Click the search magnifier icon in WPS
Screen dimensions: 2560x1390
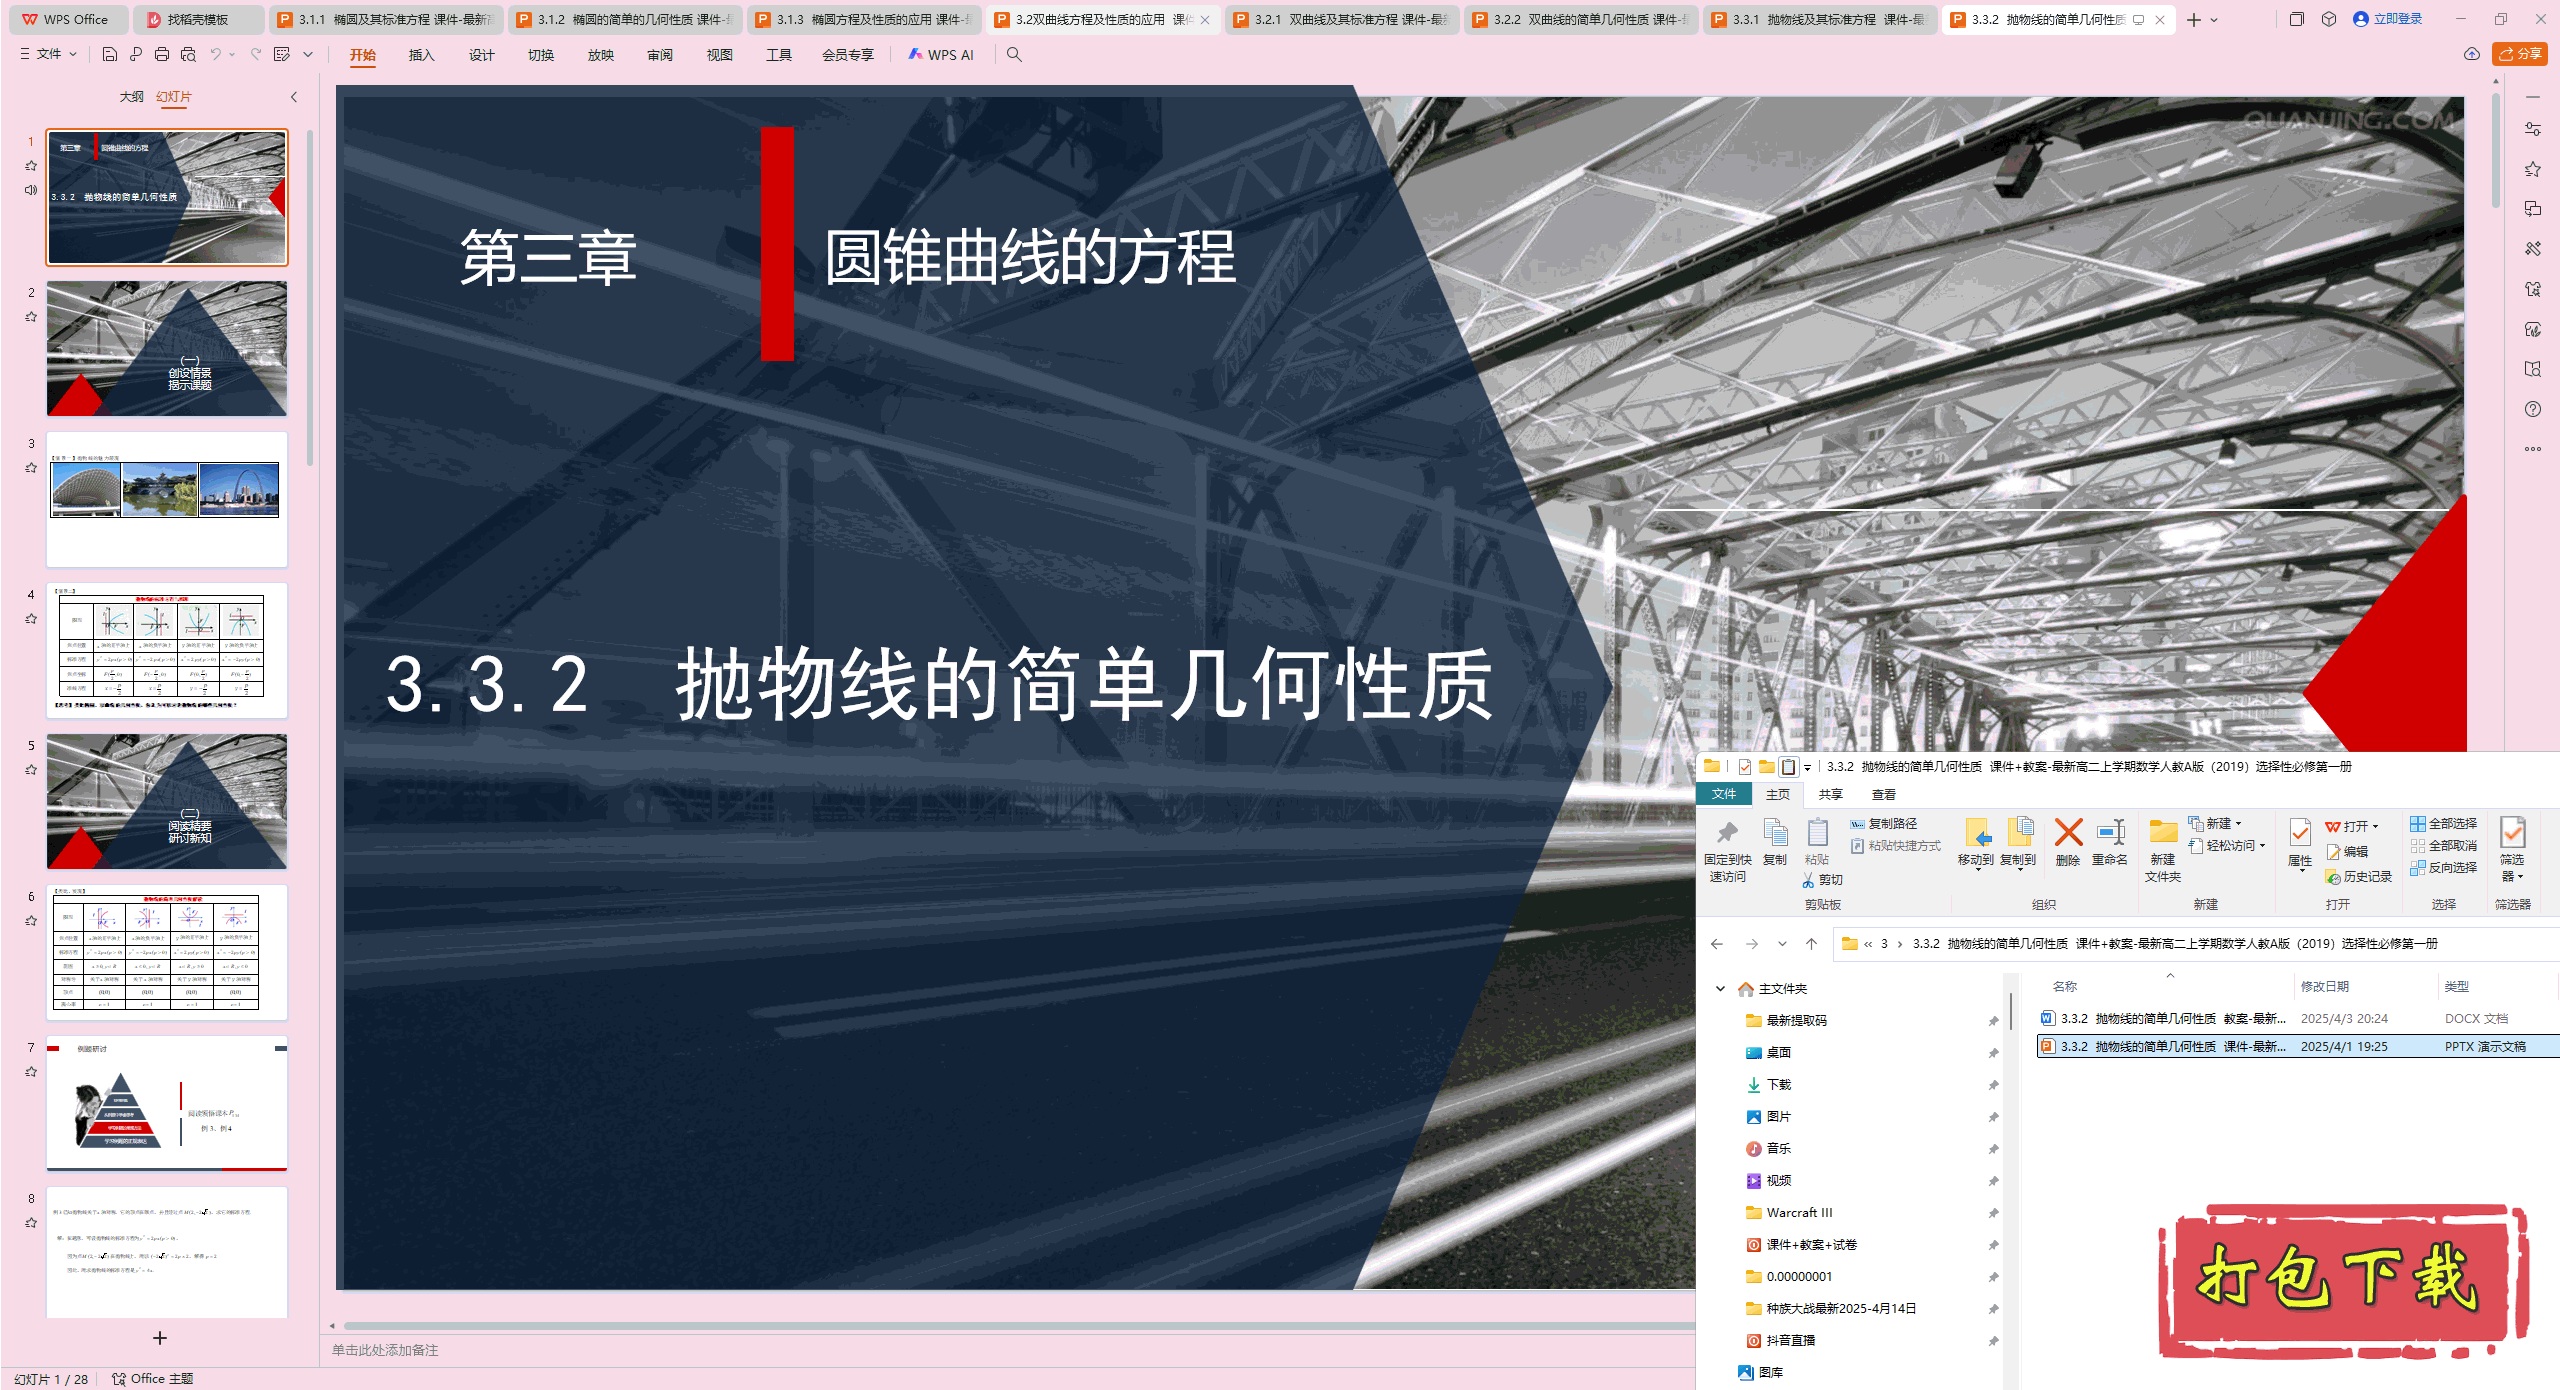tap(1014, 54)
